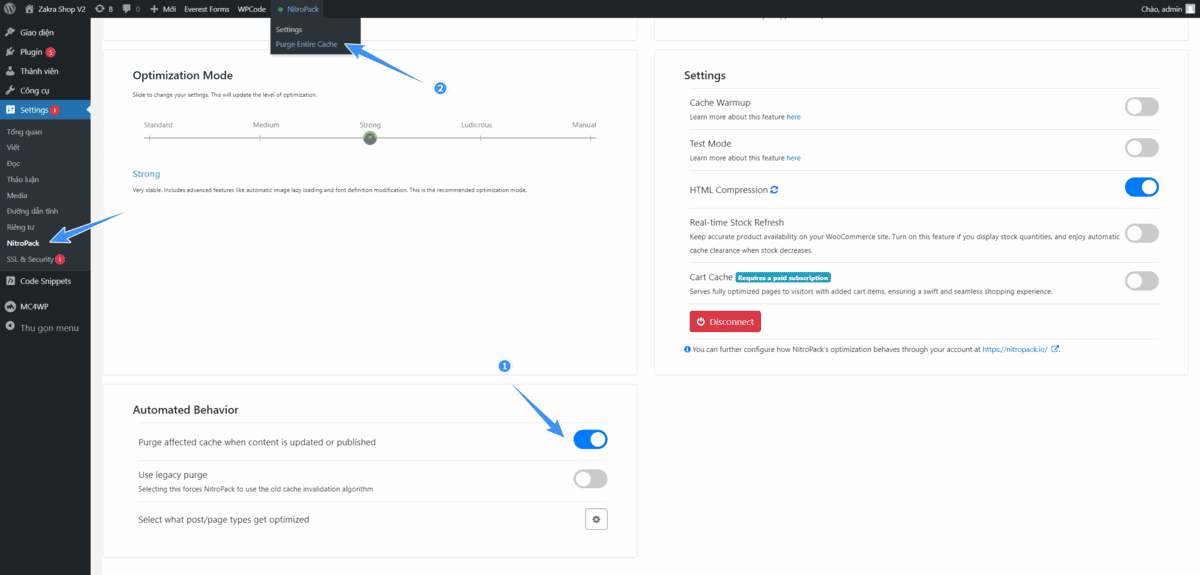Set optimization slider to Medium
The image size is (1200, 575).
coord(260,138)
